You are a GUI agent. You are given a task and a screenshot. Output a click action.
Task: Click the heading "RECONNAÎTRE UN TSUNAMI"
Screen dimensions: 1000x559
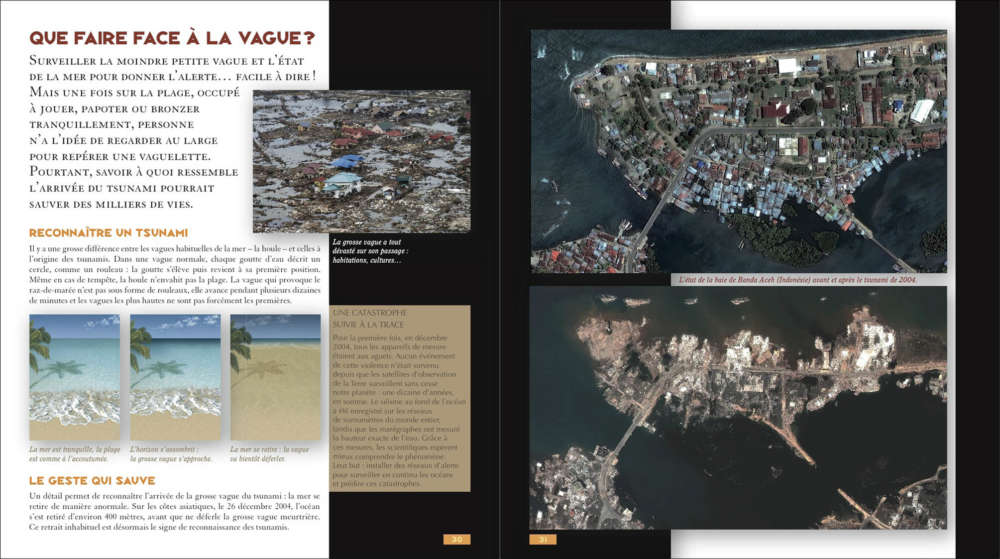(108, 233)
